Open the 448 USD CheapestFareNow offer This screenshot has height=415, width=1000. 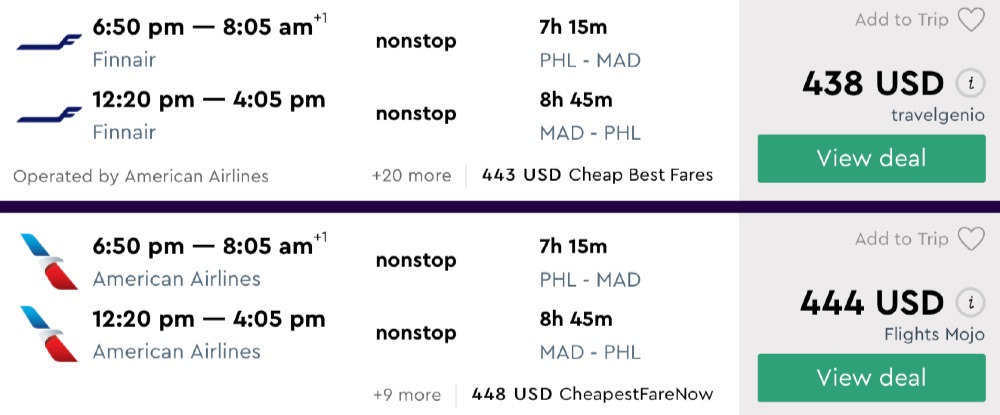pos(592,394)
